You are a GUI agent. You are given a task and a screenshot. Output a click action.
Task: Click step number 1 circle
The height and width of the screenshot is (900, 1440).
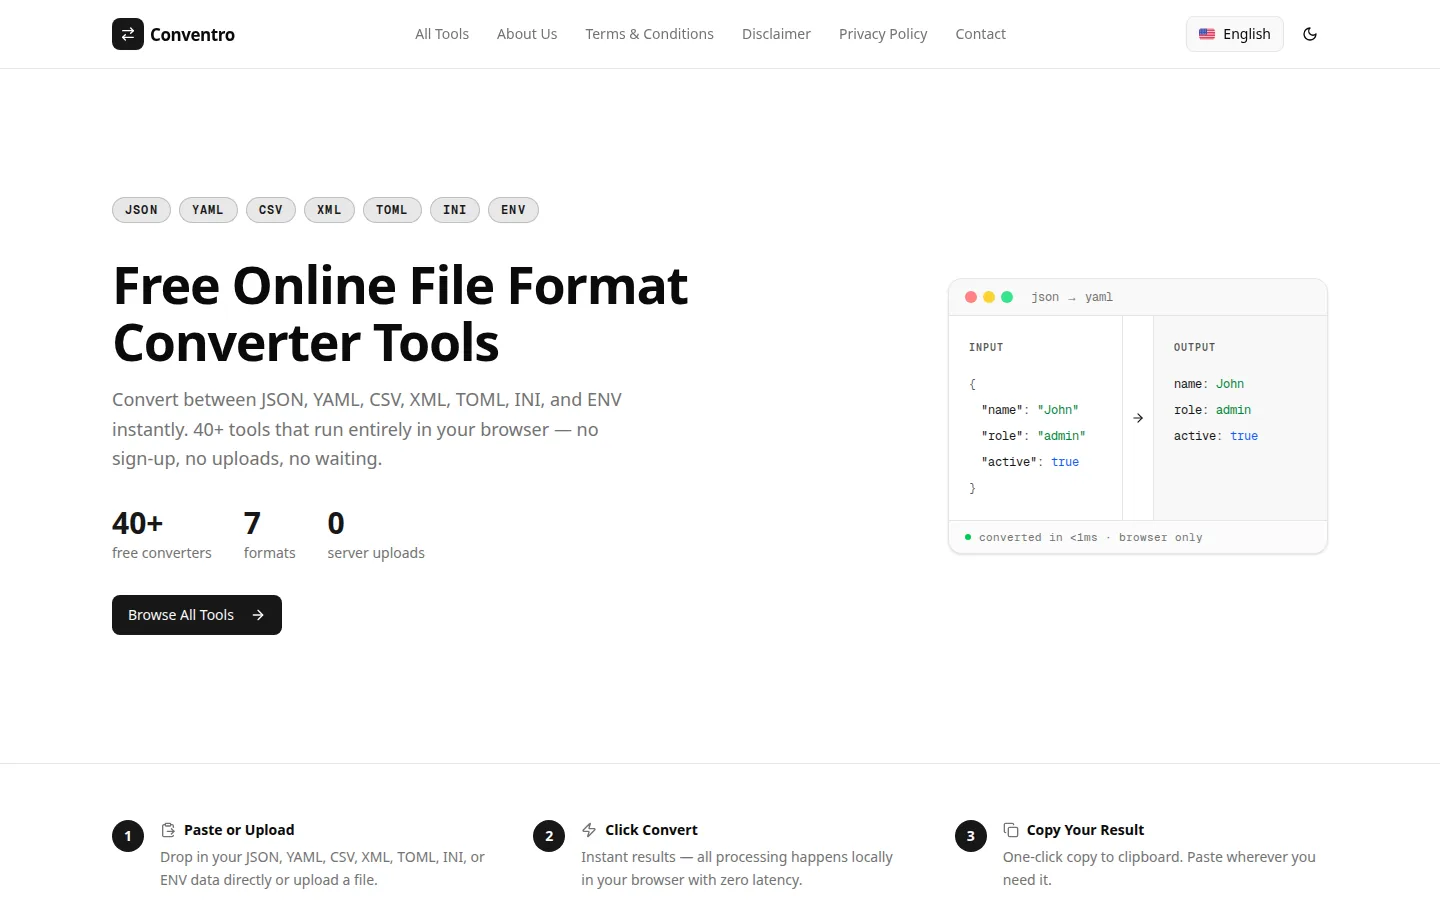[x=128, y=836]
